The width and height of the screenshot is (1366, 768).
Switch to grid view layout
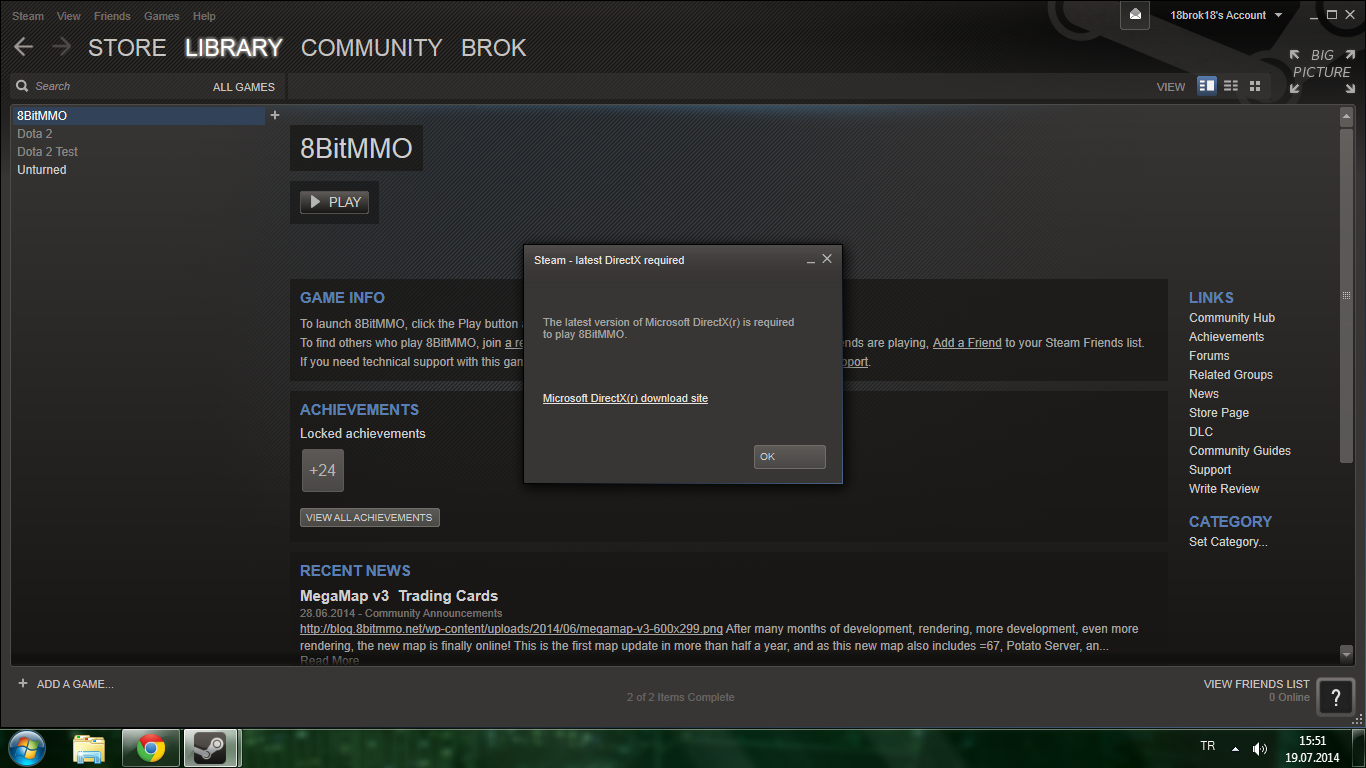(x=1255, y=86)
